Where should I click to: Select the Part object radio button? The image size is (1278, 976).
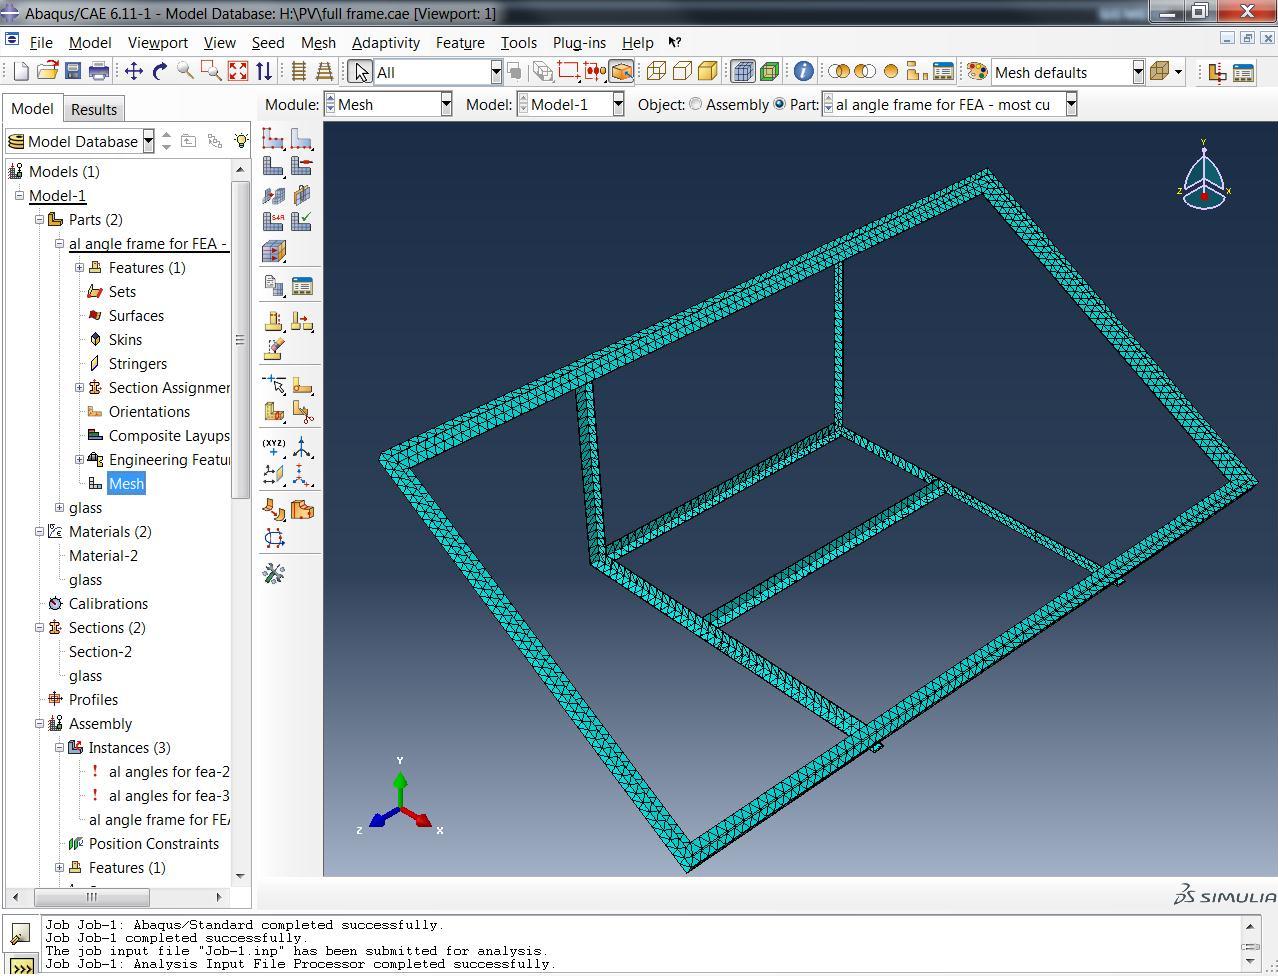pos(780,104)
